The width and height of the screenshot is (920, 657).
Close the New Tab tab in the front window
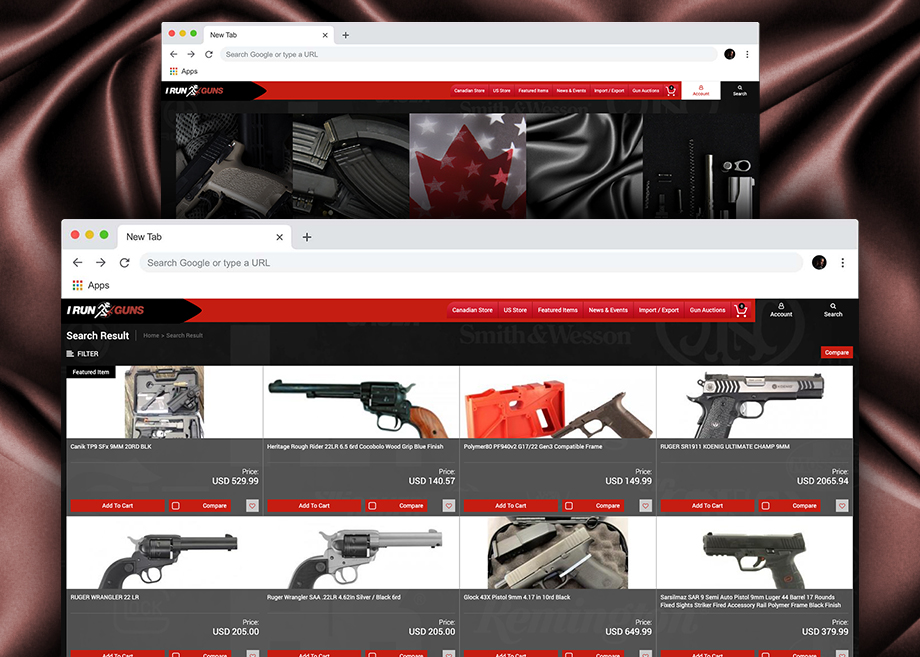coord(279,237)
